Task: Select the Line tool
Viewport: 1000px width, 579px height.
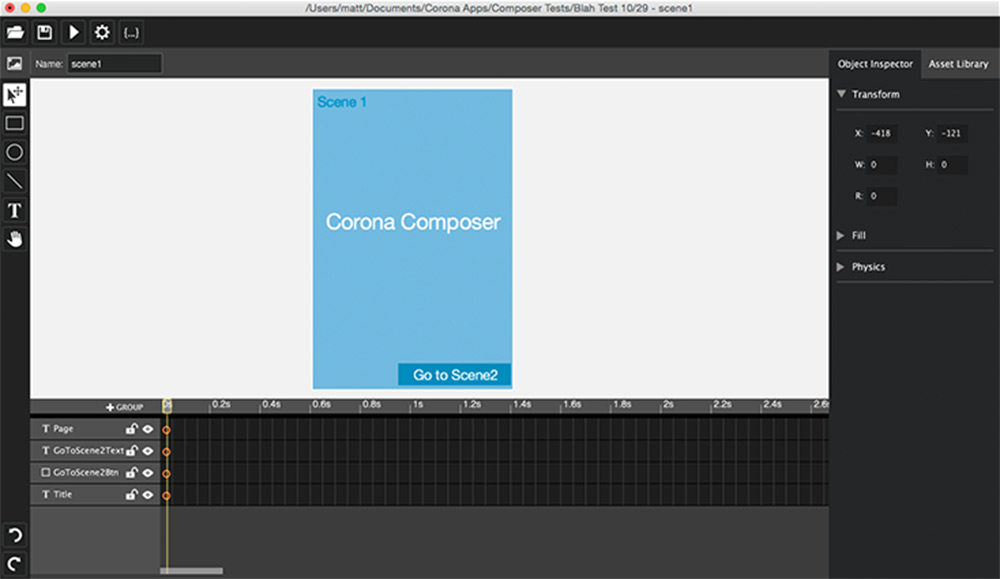Action: click(15, 181)
